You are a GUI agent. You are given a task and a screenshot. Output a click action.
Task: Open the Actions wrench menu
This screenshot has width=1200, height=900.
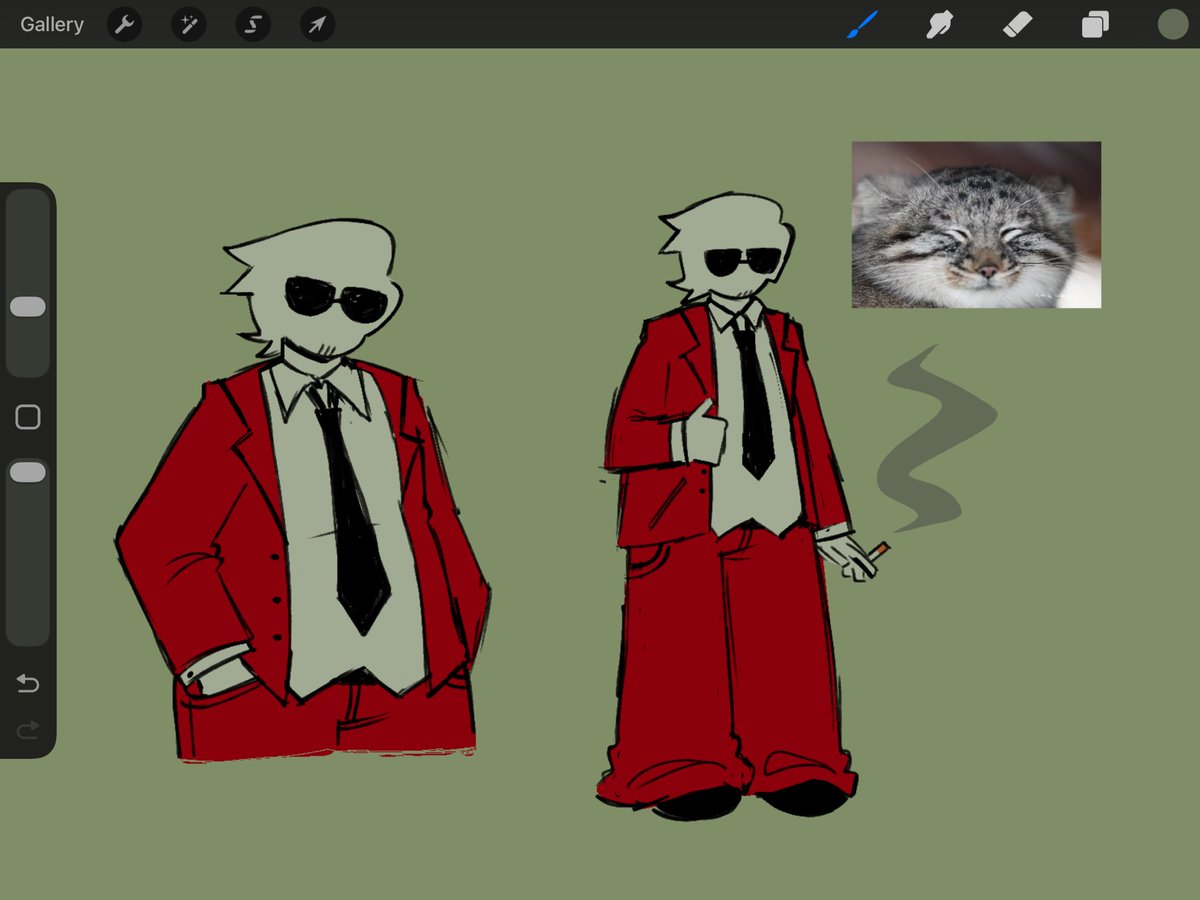coord(124,24)
